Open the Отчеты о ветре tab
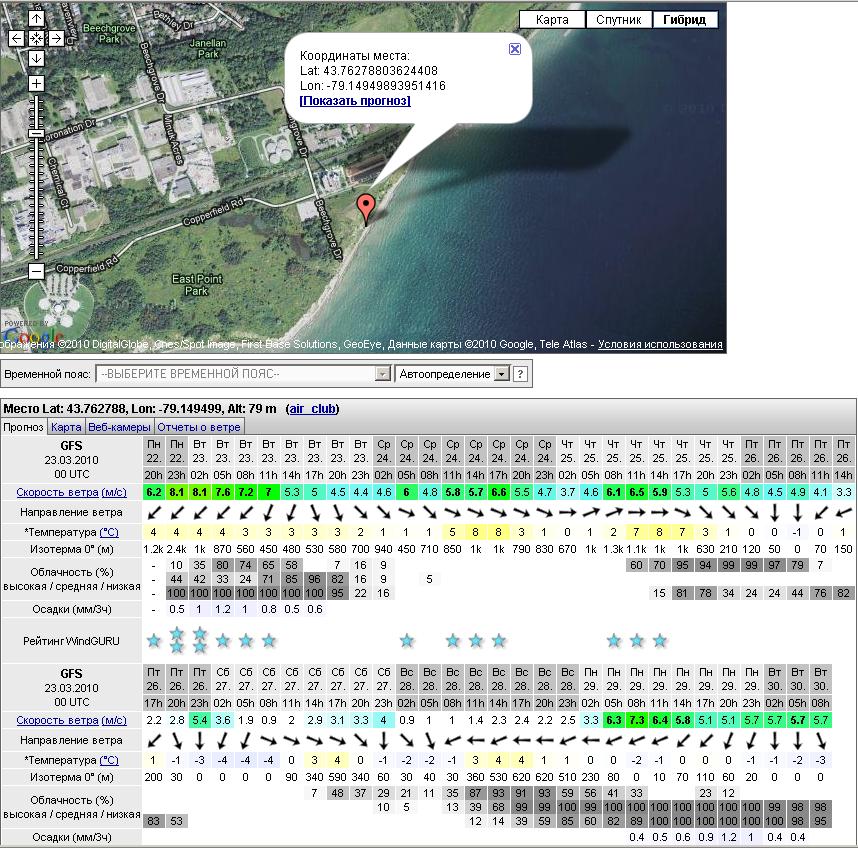Image resolution: width=858 pixels, height=848 pixels. [199, 427]
